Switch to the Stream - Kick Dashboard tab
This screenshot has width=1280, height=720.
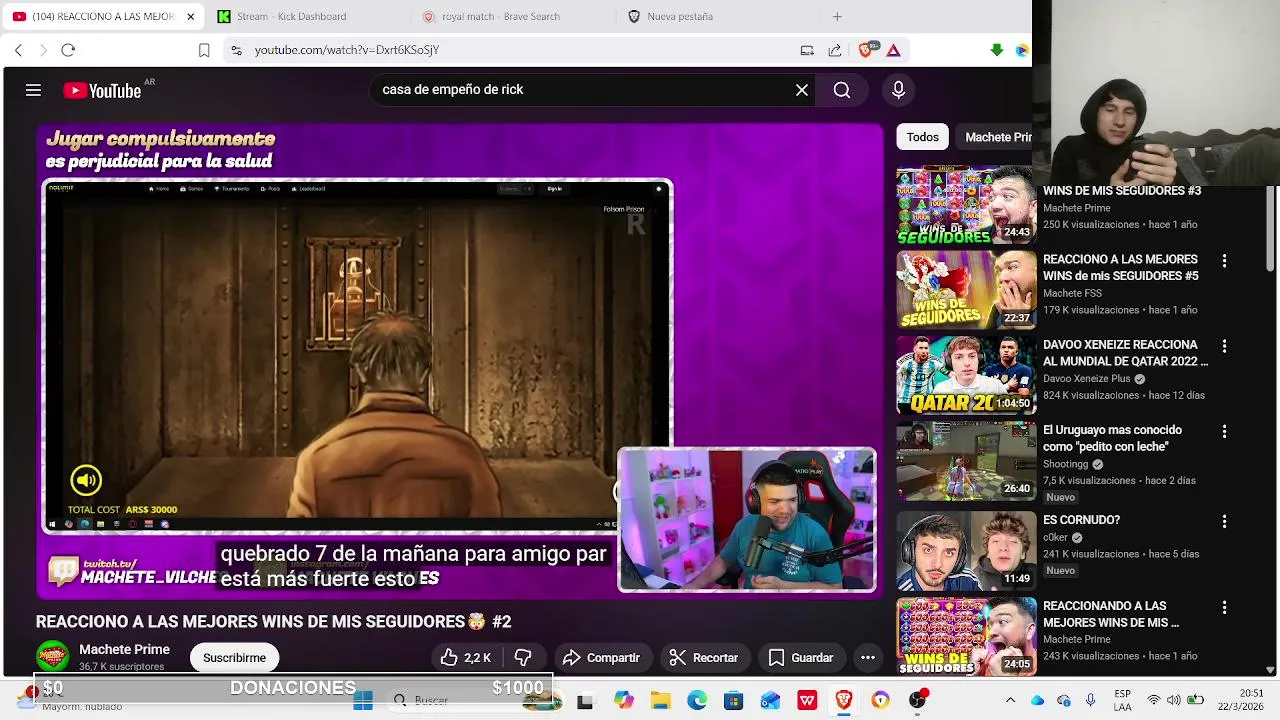pyautogui.click(x=300, y=16)
